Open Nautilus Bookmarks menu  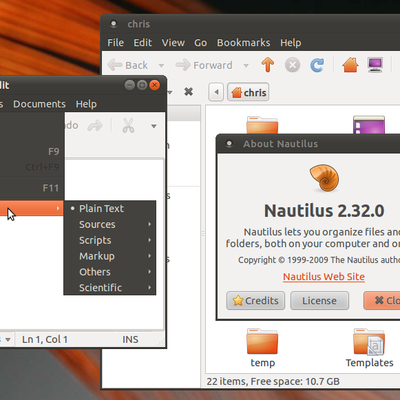[243, 43]
